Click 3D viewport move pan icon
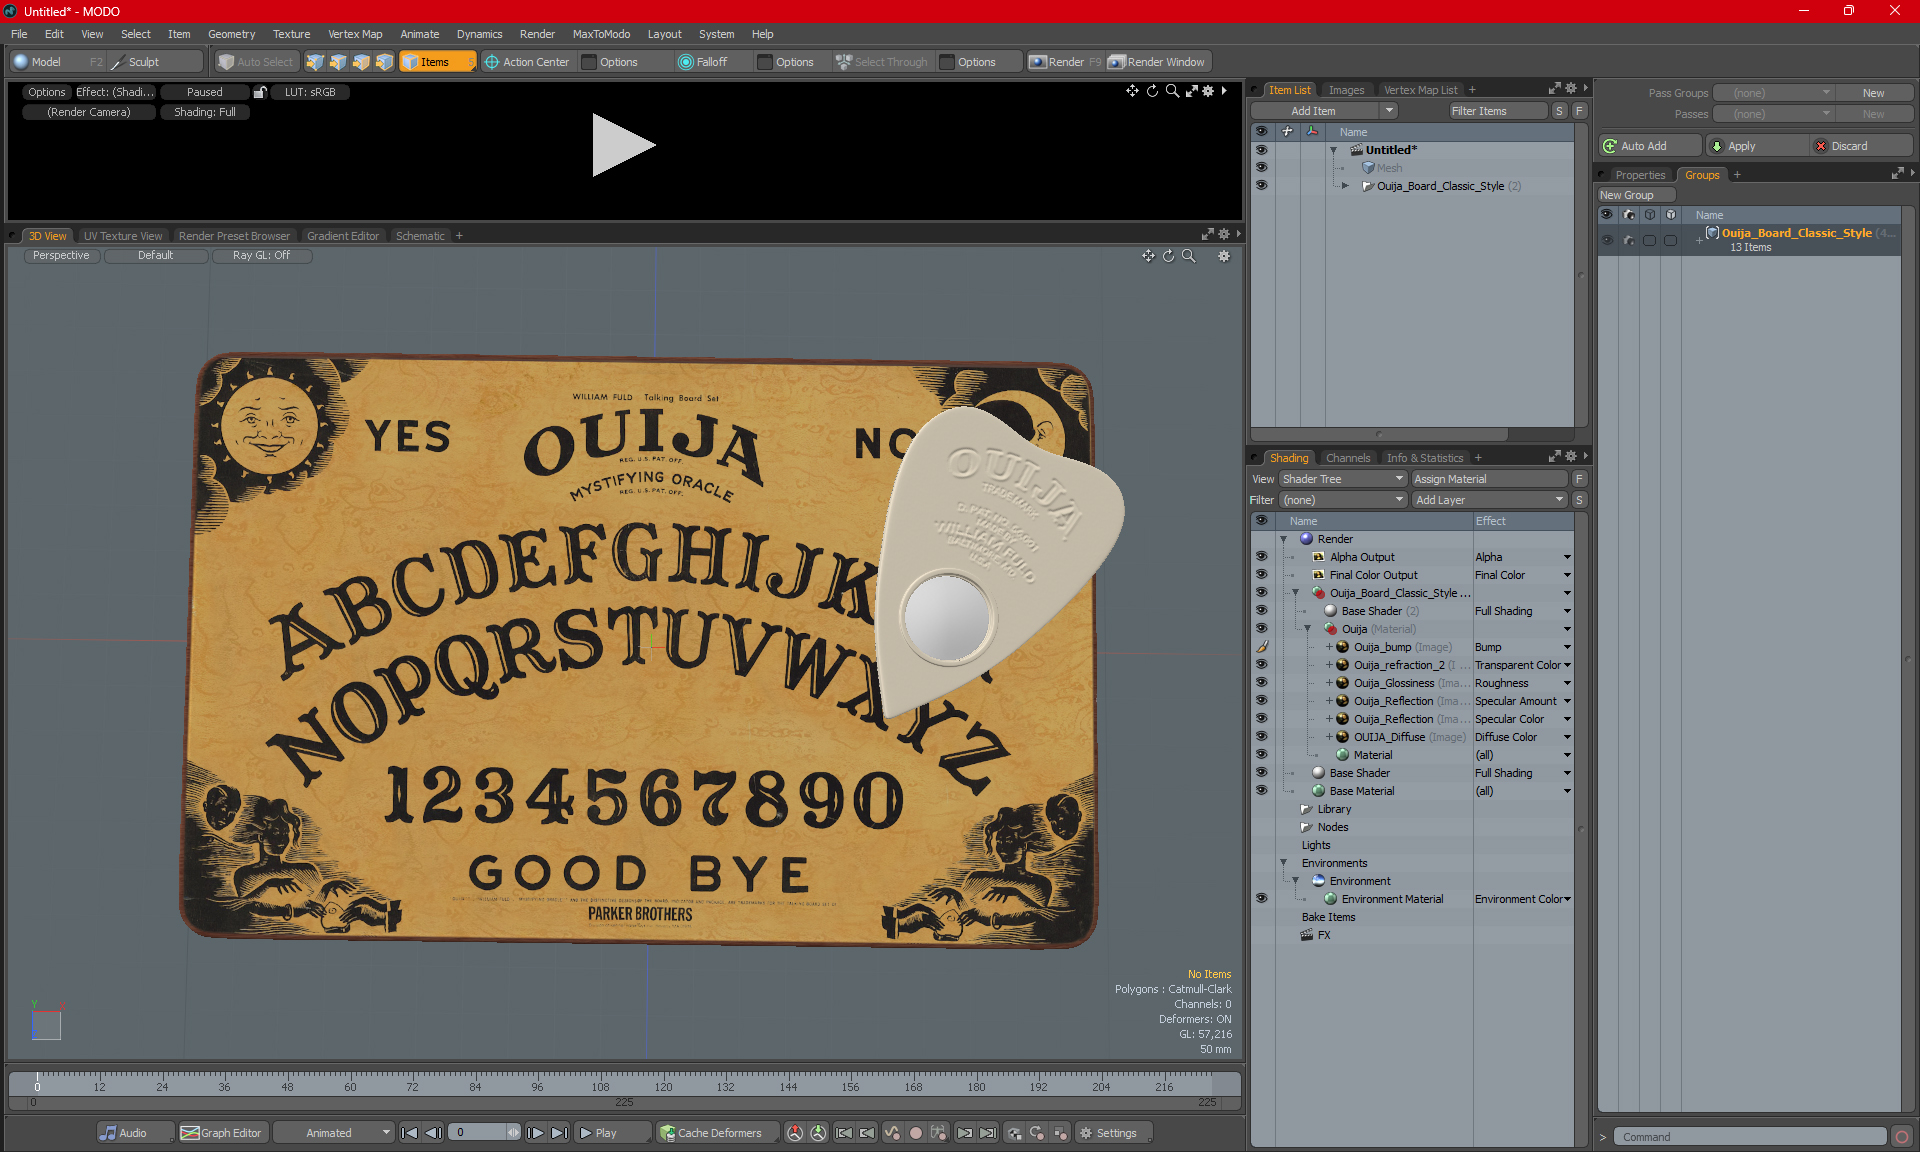Viewport: 1920px width, 1152px height. (x=1148, y=256)
